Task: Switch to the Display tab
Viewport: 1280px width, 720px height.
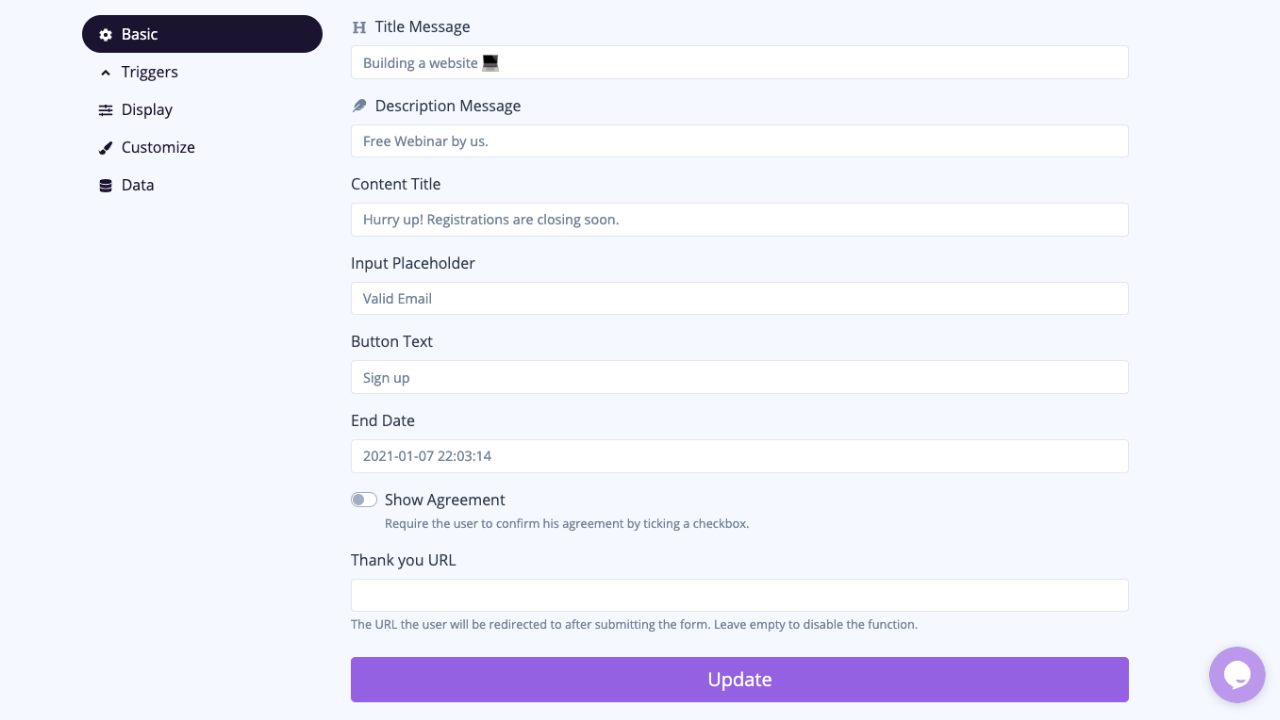Action: (147, 110)
